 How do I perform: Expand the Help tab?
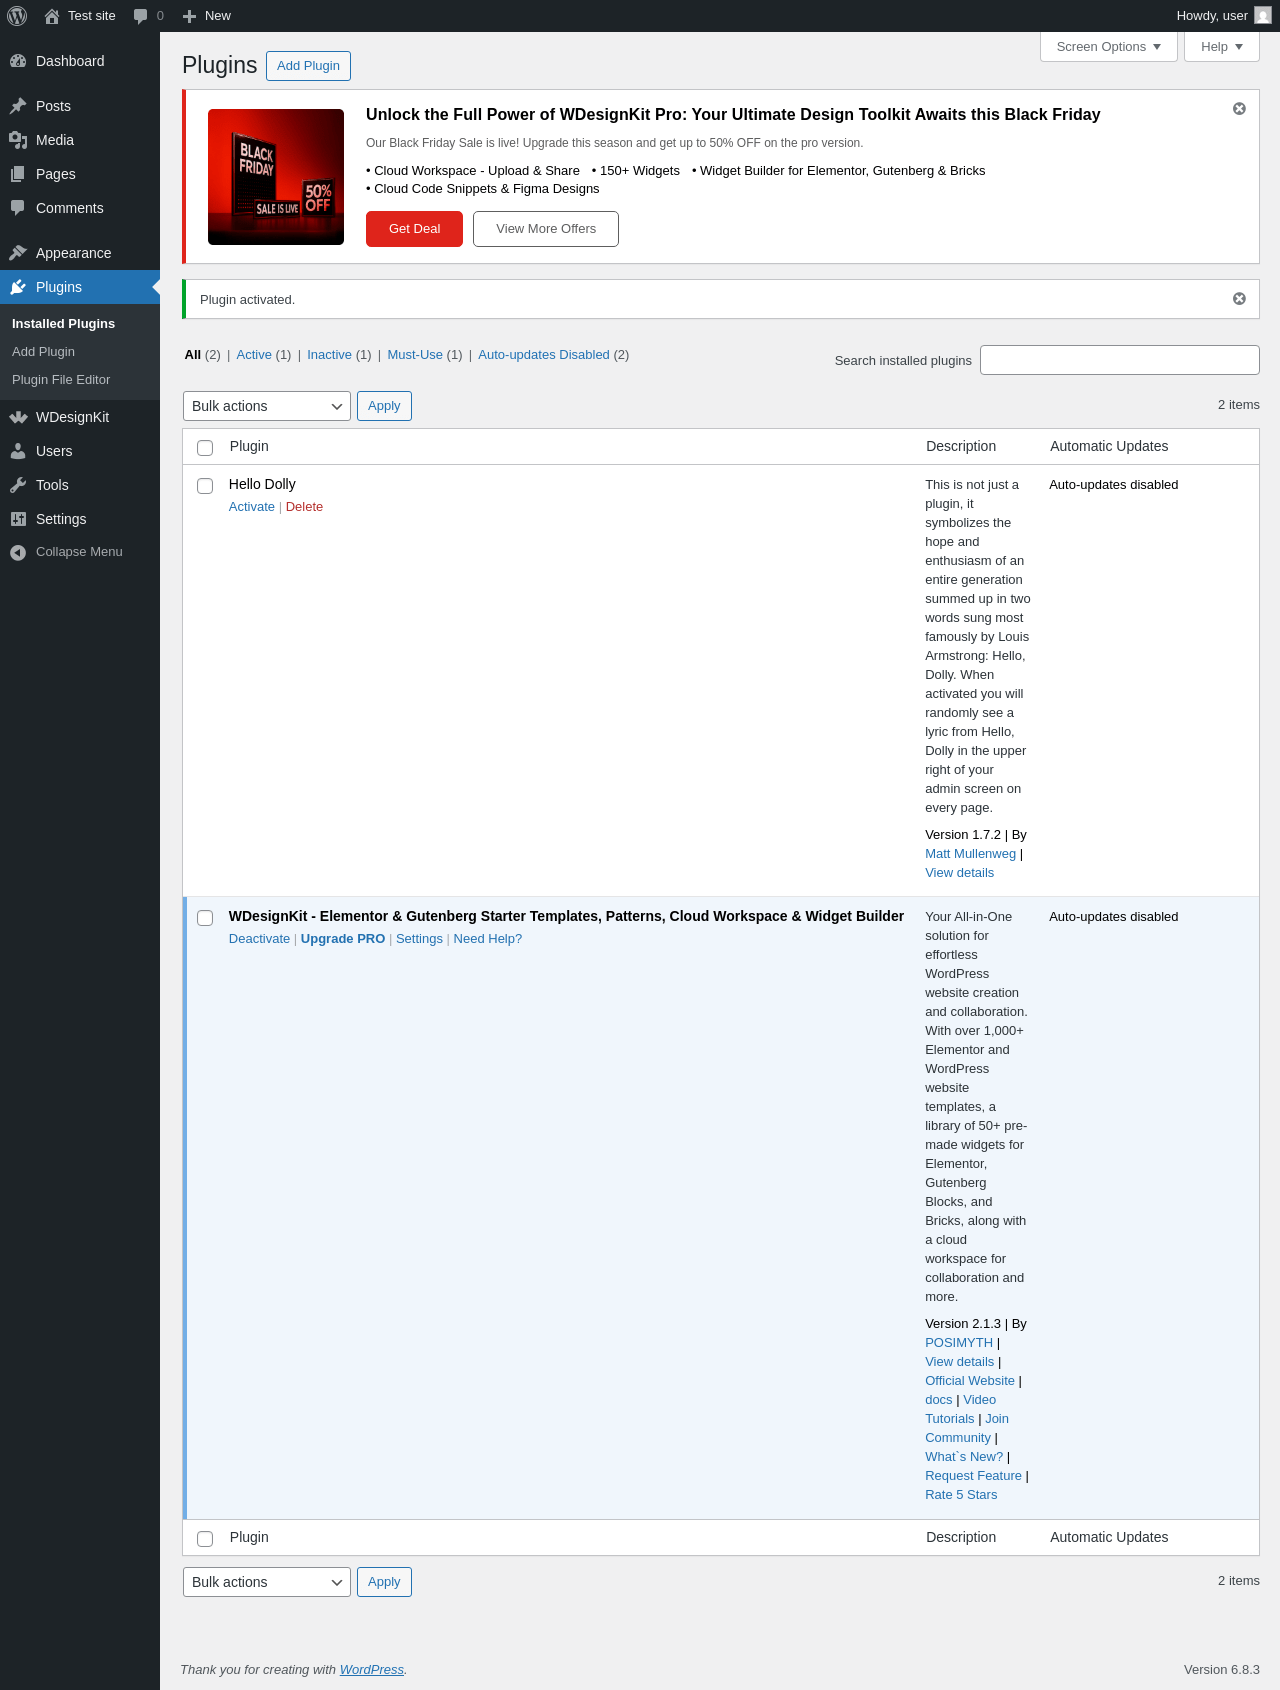(1222, 47)
